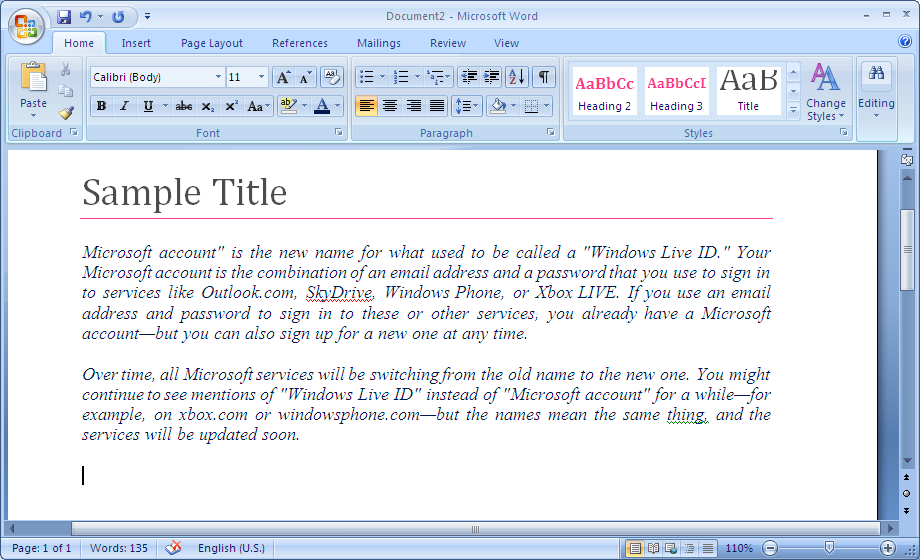920x560 pixels.
Task: Launch the Font dialog box
Action: coord(339,133)
